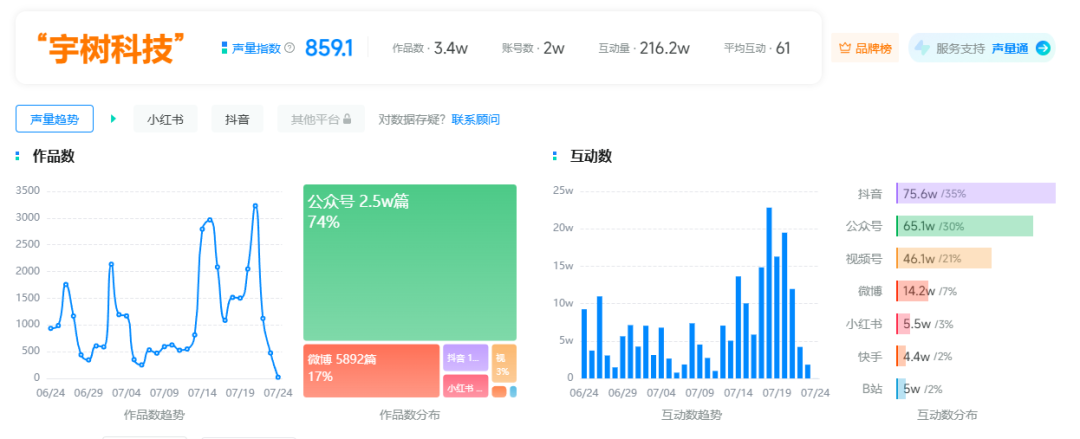Click the lock icon on 其他平台
The image size is (1080, 439).
347,120
